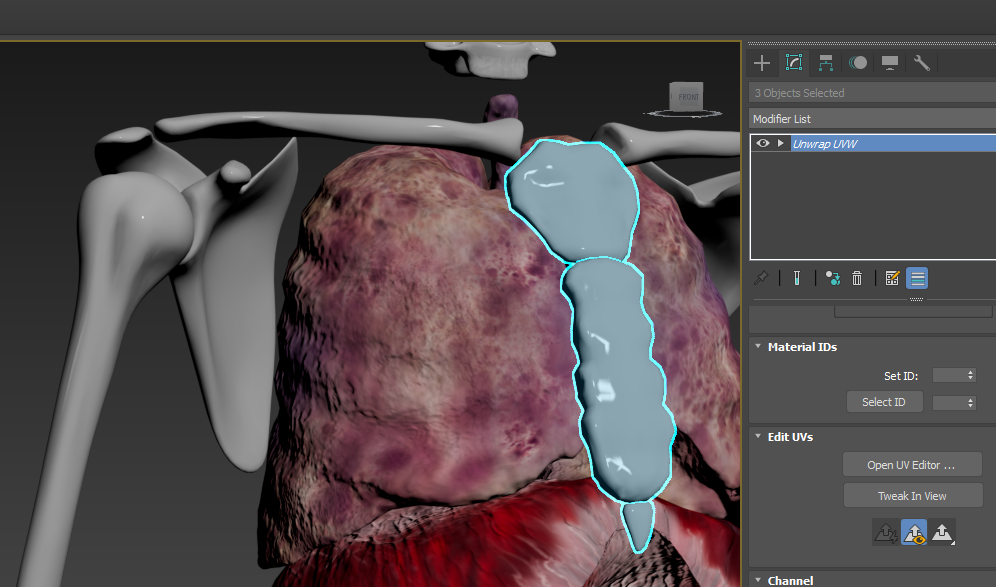996x587 pixels.
Task: Open the planar map axis flyout icon
Action: pos(942,533)
